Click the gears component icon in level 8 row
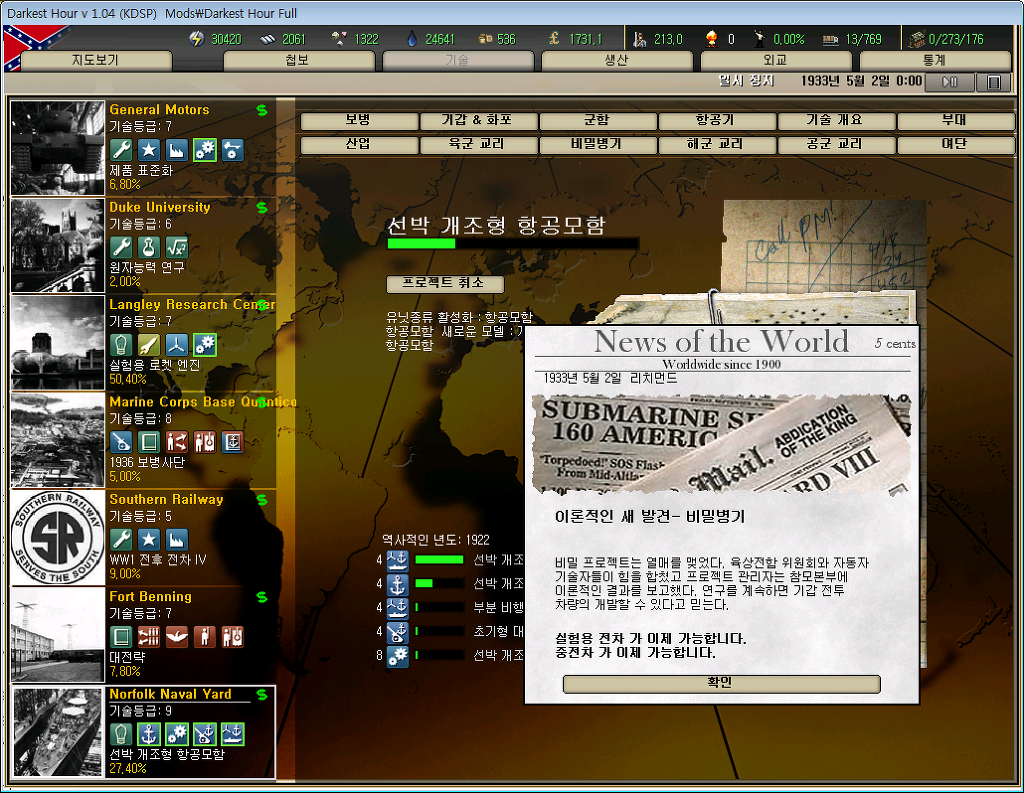This screenshot has width=1024, height=793. click(x=398, y=655)
